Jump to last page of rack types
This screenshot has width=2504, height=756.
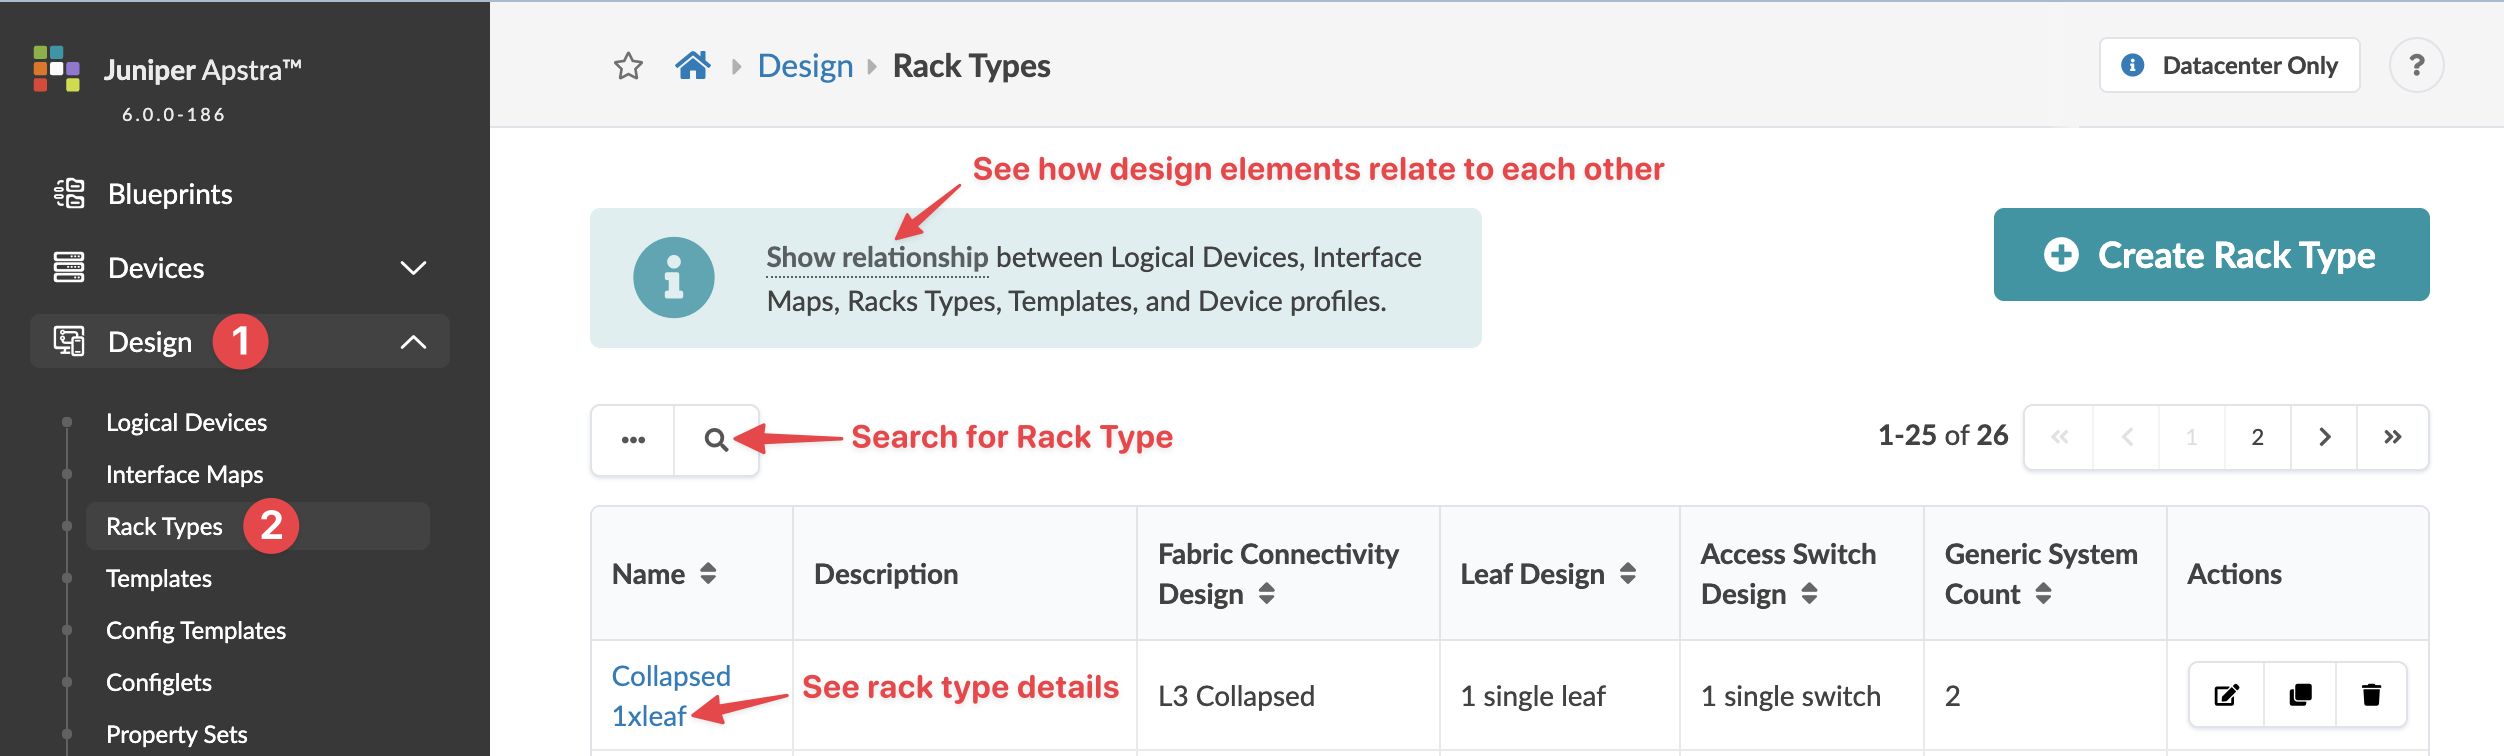2392,438
